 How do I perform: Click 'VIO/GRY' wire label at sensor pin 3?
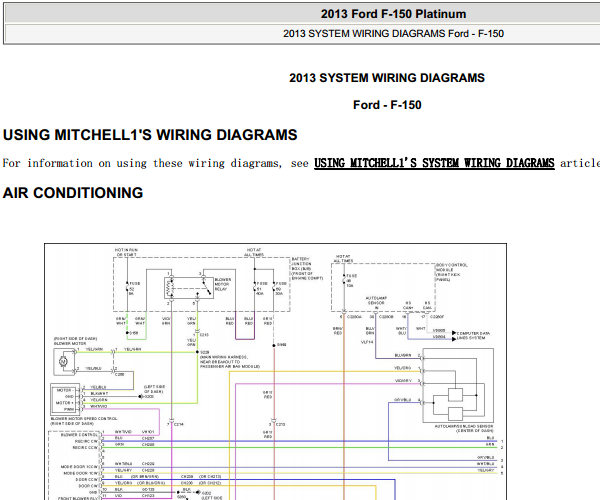[x=403, y=381]
